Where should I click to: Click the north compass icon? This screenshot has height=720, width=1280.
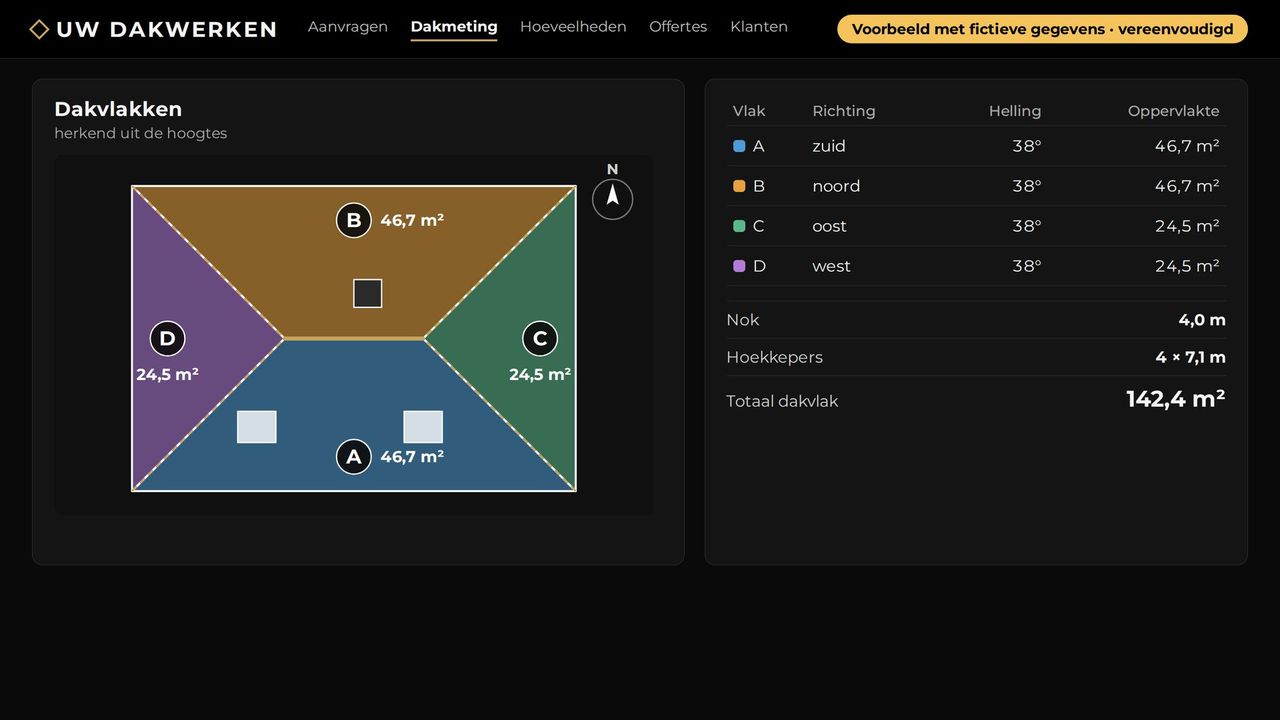point(613,199)
